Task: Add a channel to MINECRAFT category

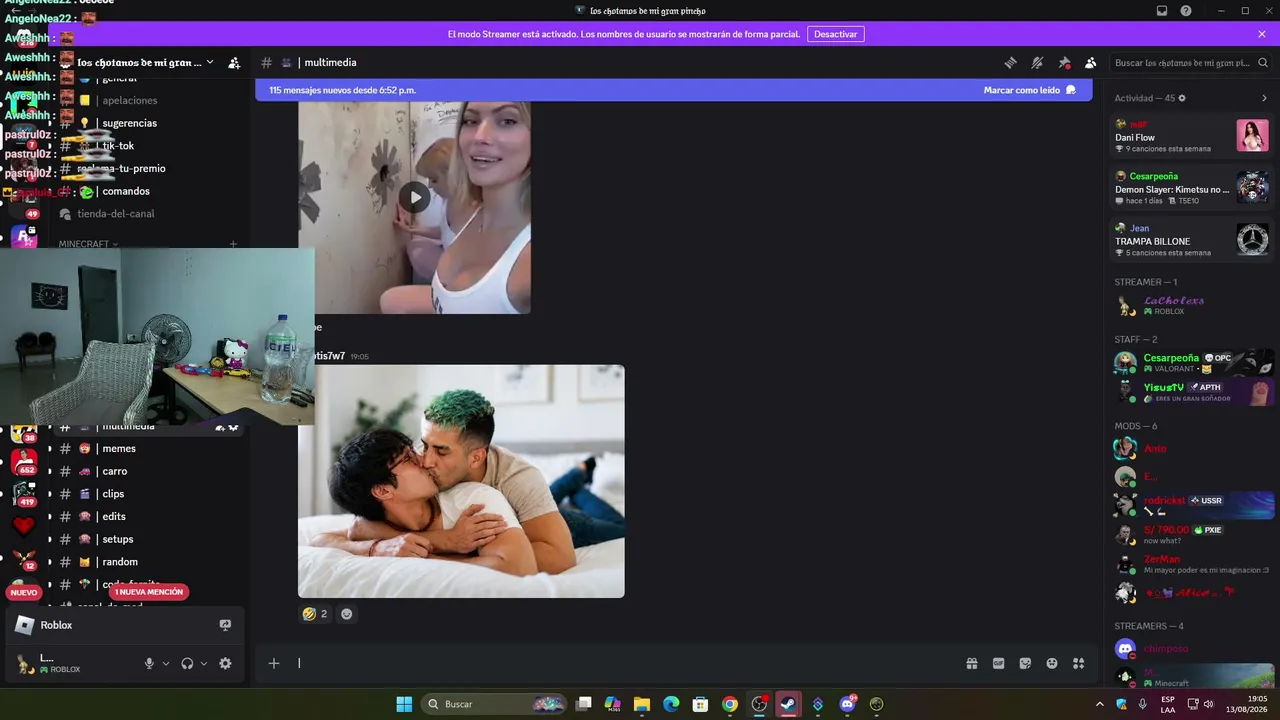Action: (x=233, y=244)
